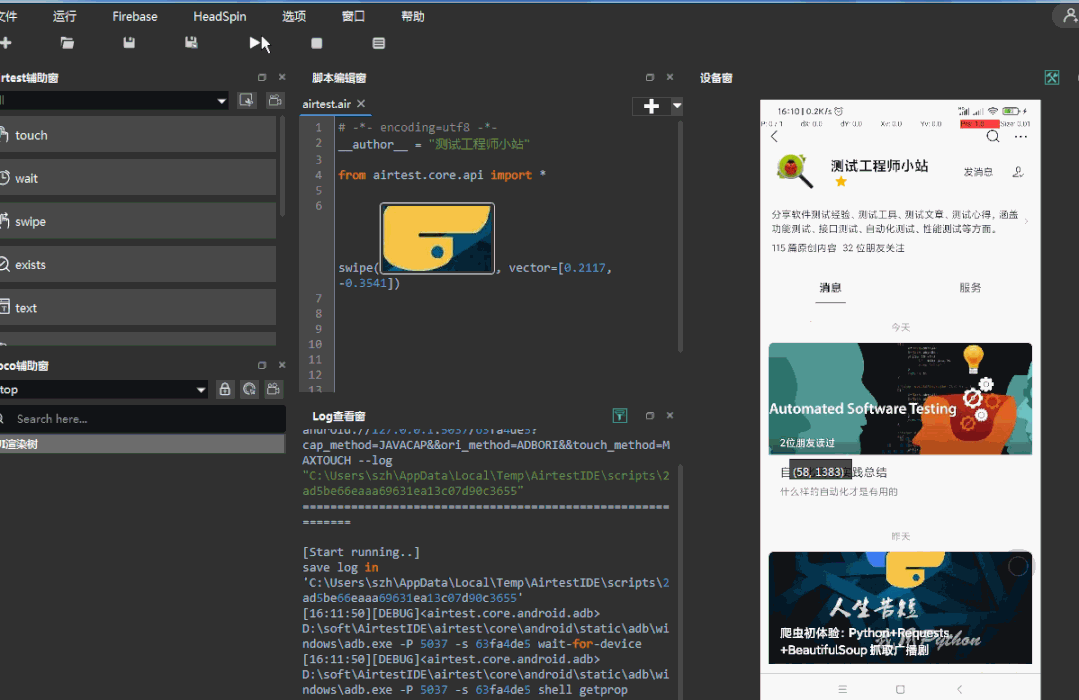Tap the profile person icon beside 发消息
1079x700 pixels.
point(1018,172)
